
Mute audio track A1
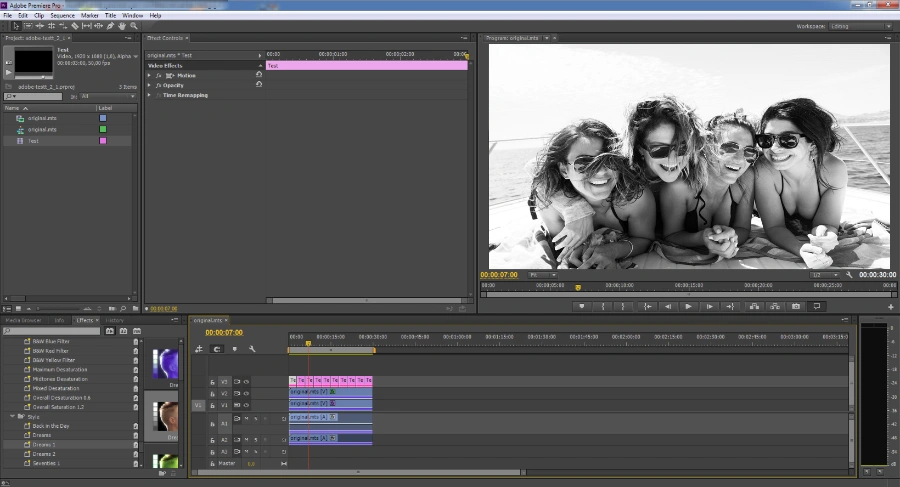tap(247, 419)
